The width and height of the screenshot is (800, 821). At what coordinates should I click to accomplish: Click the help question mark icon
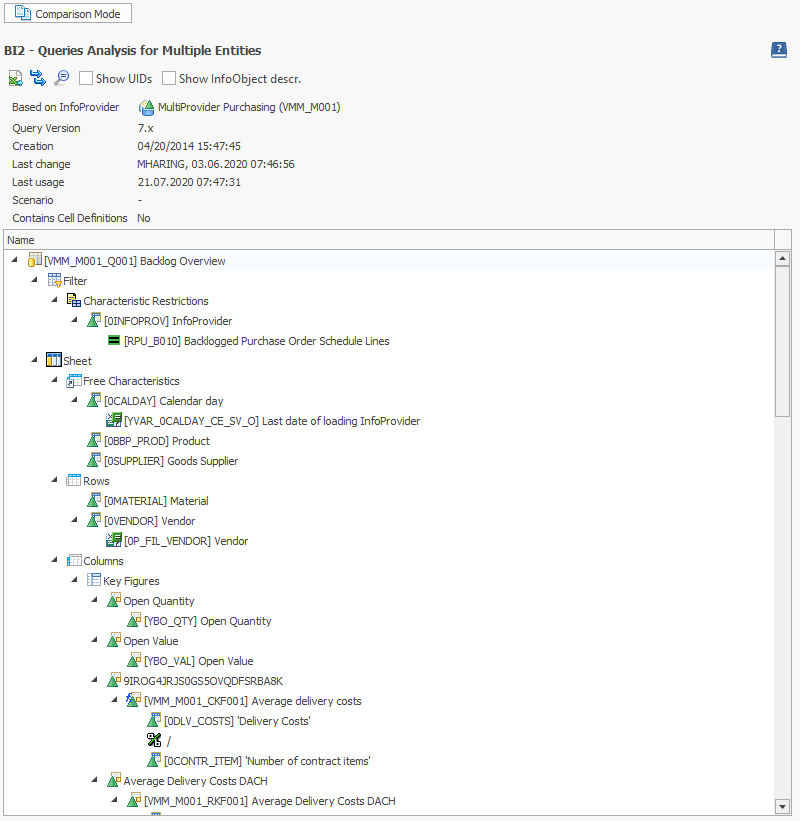[779, 49]
